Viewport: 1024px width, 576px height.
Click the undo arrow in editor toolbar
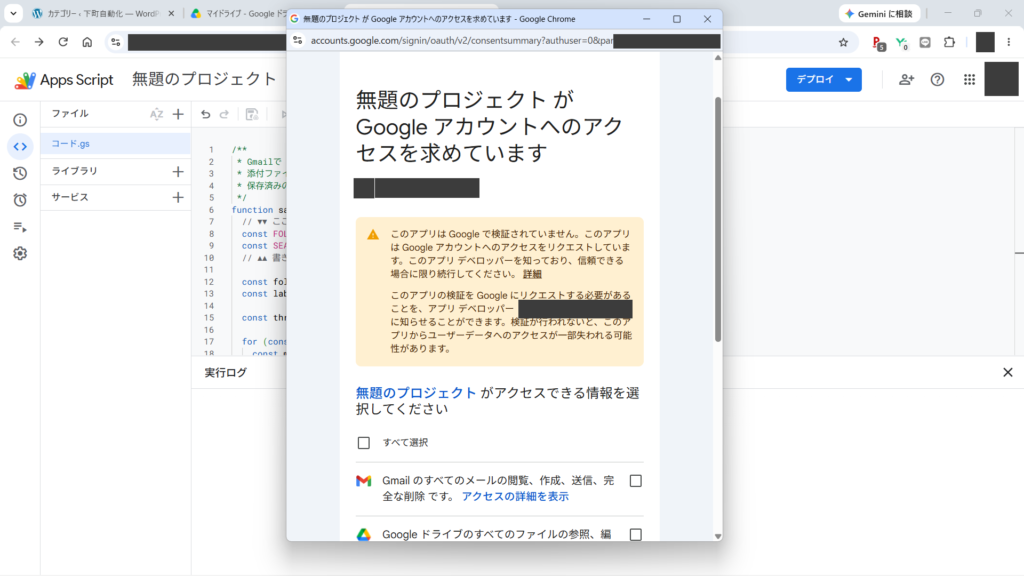coord(206,114)
